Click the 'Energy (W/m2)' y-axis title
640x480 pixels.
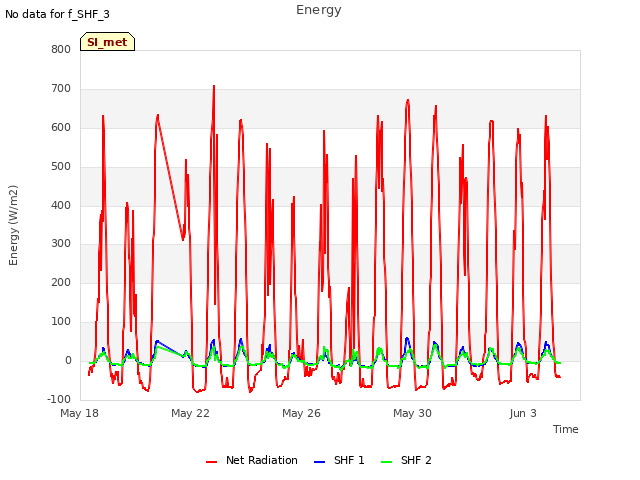click(13, 225)
